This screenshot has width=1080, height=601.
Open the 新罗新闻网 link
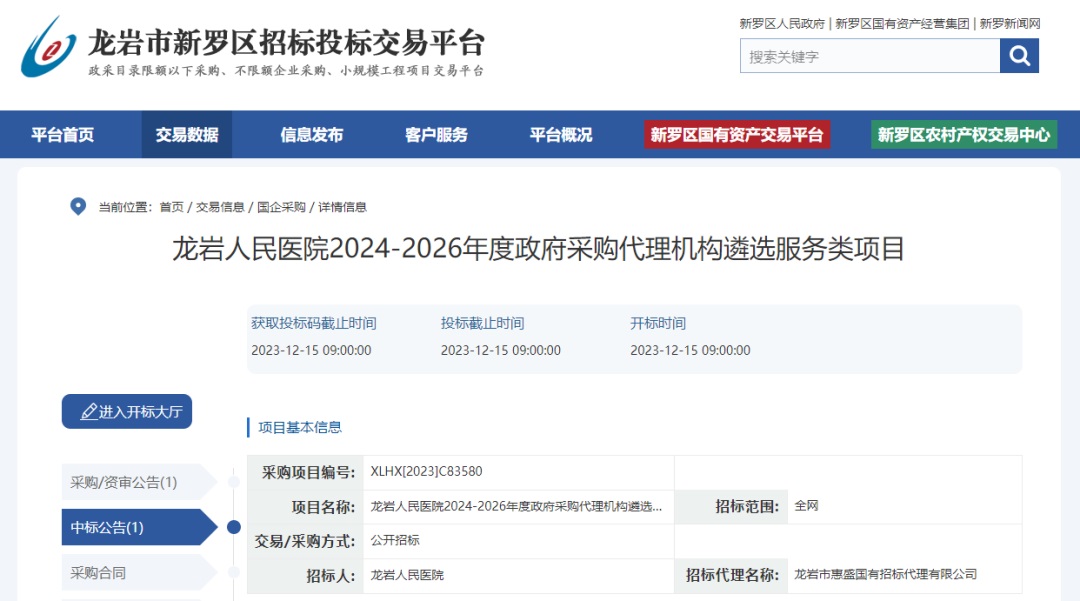pyautogui.click(x=1010, y=23)
